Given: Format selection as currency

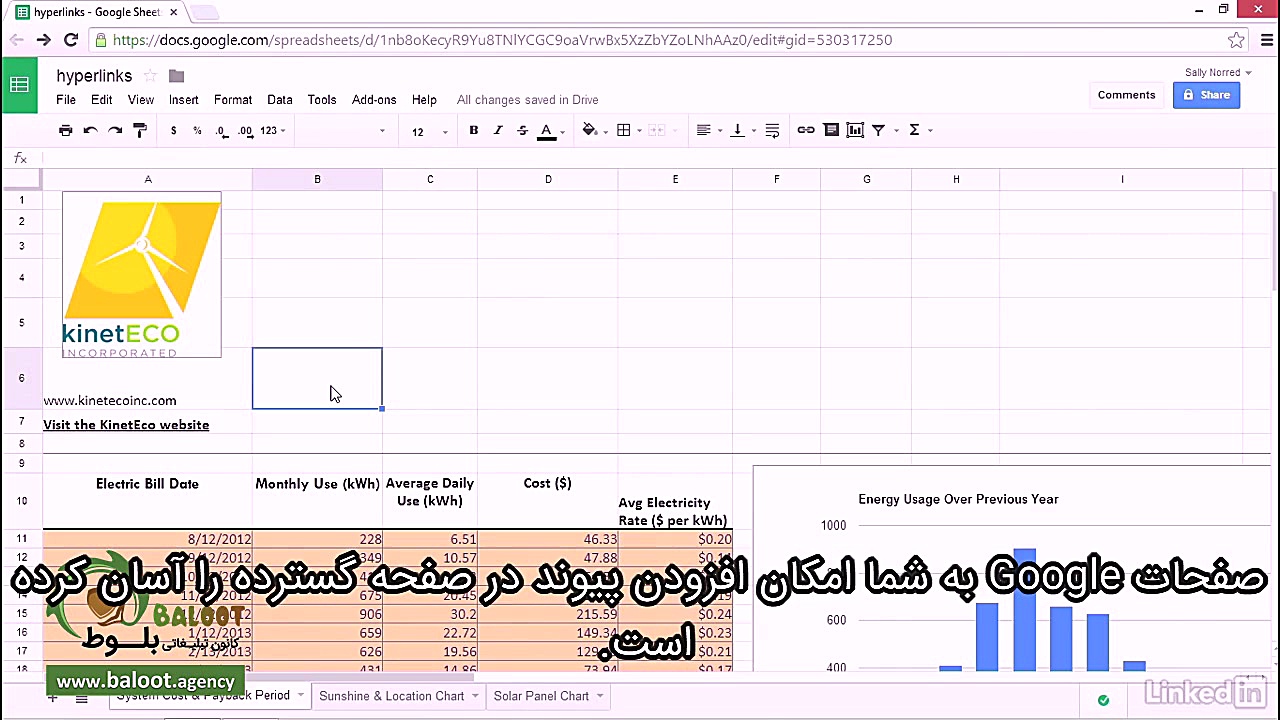Looking at the screenshot, I should (x=173, y=130).
